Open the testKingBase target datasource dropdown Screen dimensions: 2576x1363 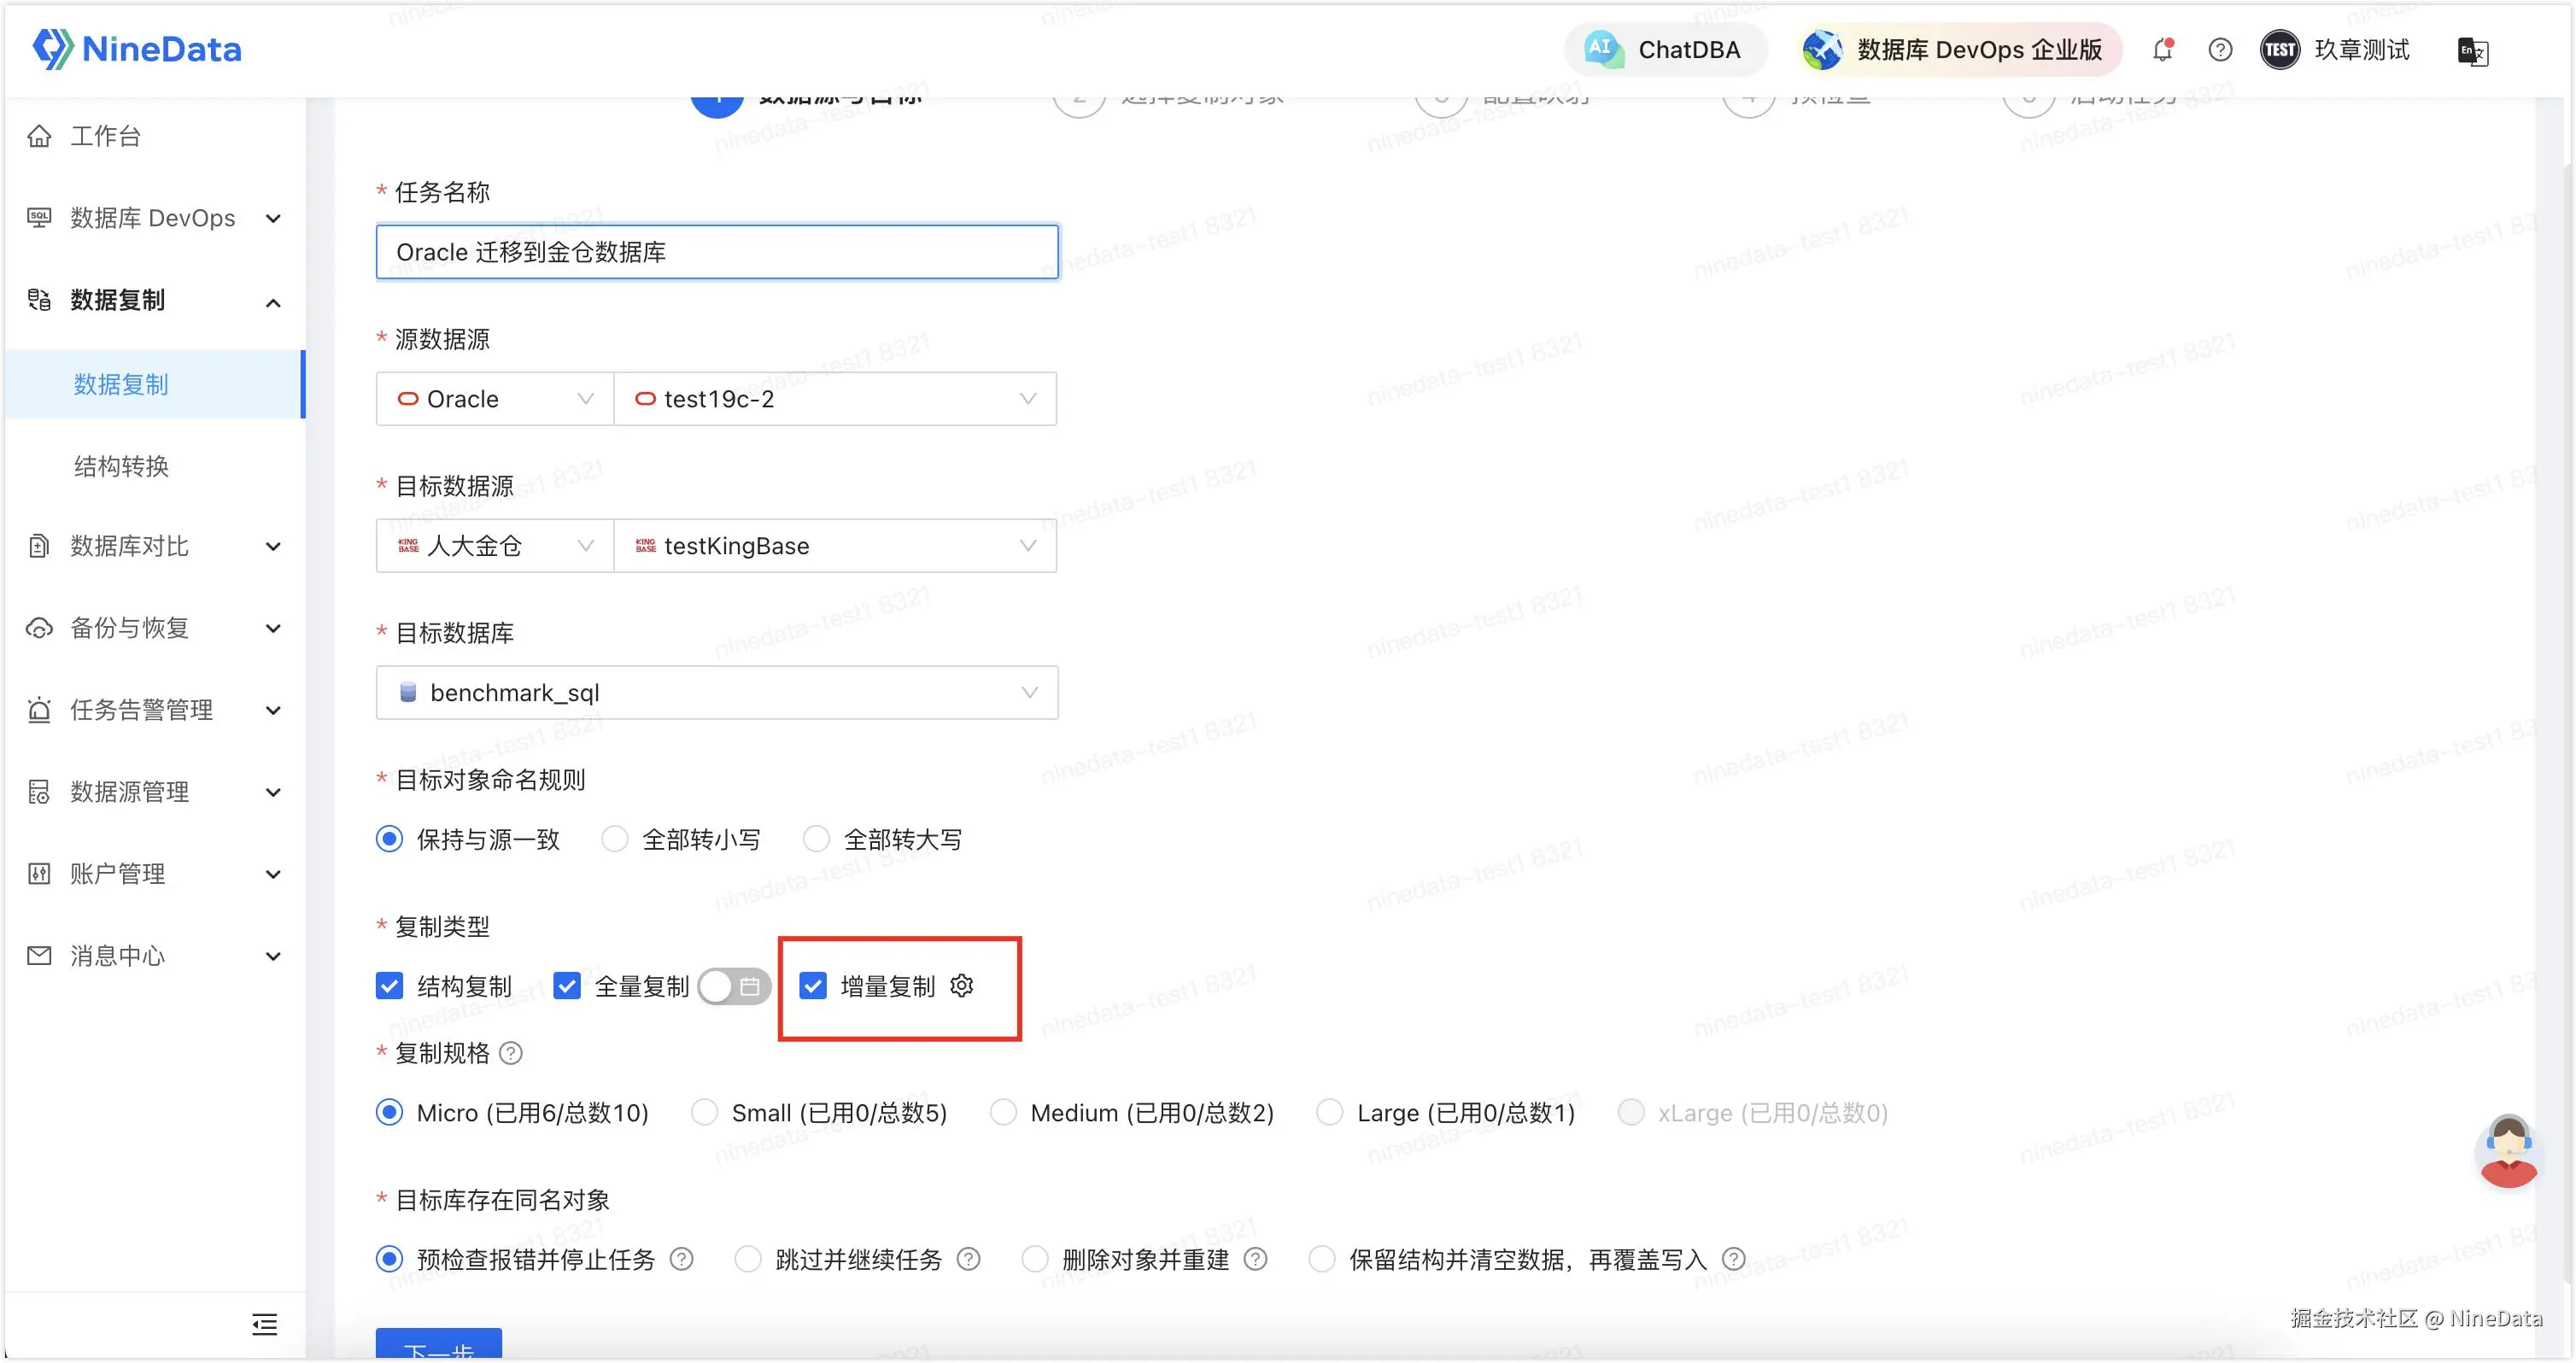pyautogui.click(x=835, y=546)
